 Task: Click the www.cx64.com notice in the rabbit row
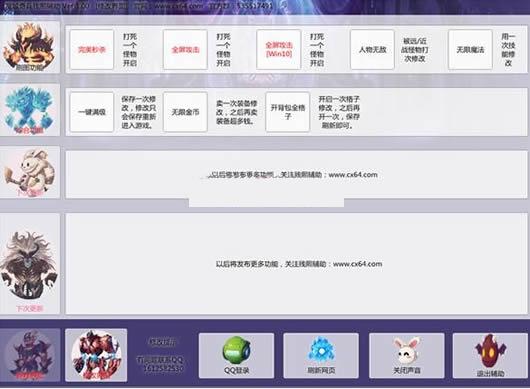(292, 175)
